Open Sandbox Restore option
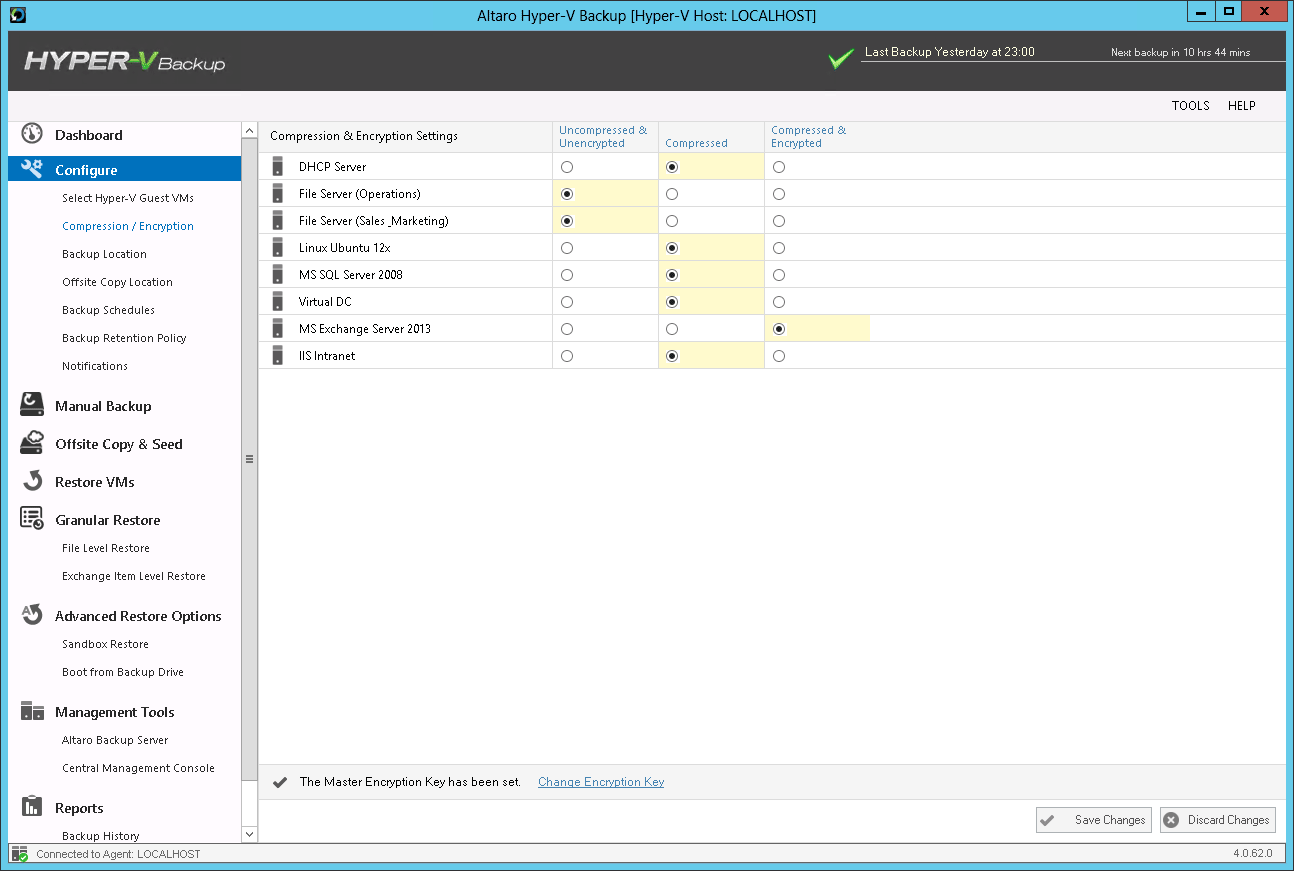 pos(105,644)
